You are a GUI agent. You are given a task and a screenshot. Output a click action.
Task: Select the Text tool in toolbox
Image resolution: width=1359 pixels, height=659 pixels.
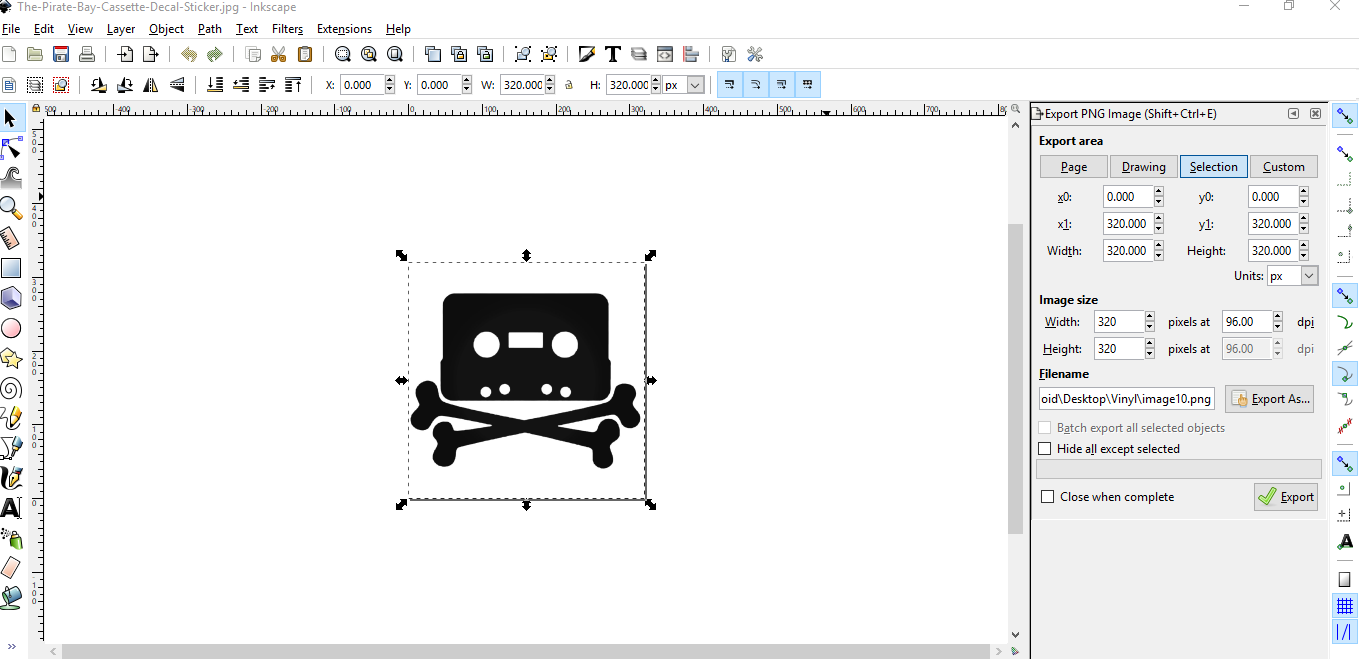pos(11,508)
